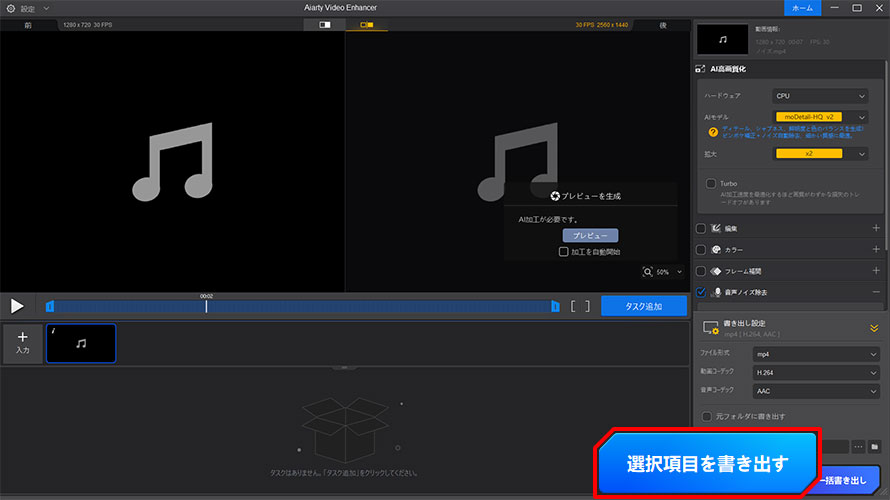Screen dimensions: 890x500
Task: Click the left trim handle on timeline
Action: [50, 306]
